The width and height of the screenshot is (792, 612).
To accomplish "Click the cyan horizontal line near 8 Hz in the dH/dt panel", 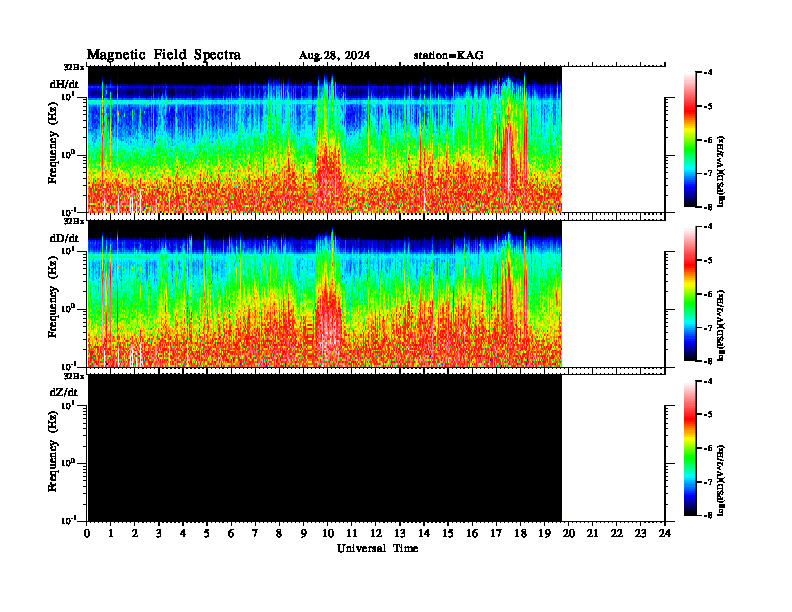I will point(325,103).
